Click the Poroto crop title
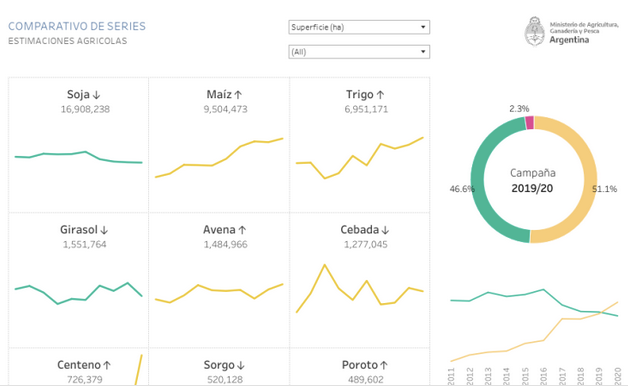Screen dimensions: 628x386 pos(360,365)
